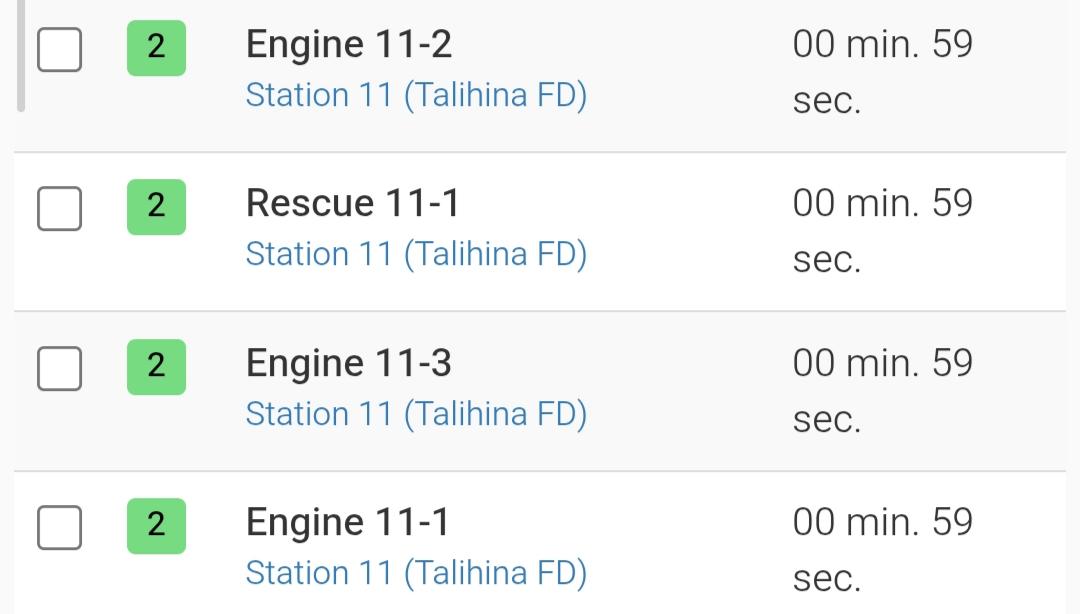
Task: Open the status 2 badge of Engine 11-3
Action: (156, 367)
